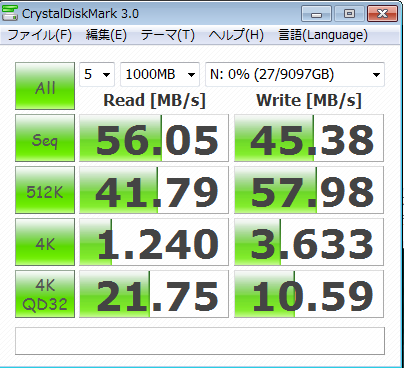Maximize the CrystalDiskMark window
The image size is (404, 368).
(349, 14)
